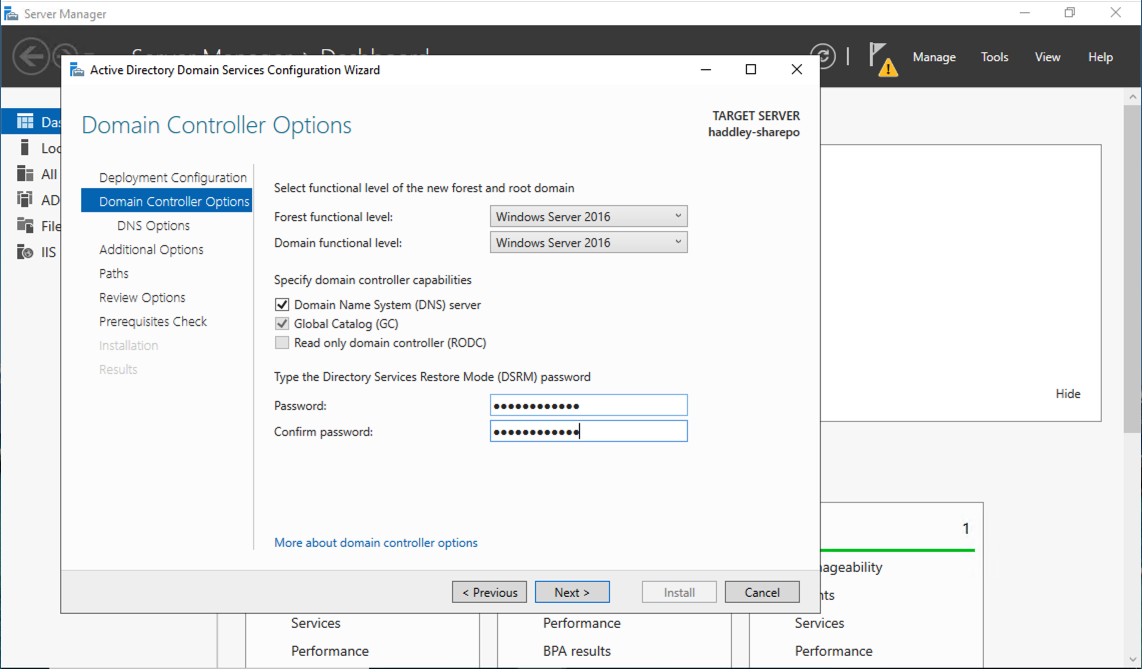The image size is (1142, 669).
Task: Toggle Domain Name System (DNS) server checkbox
Action: (282, 305)
